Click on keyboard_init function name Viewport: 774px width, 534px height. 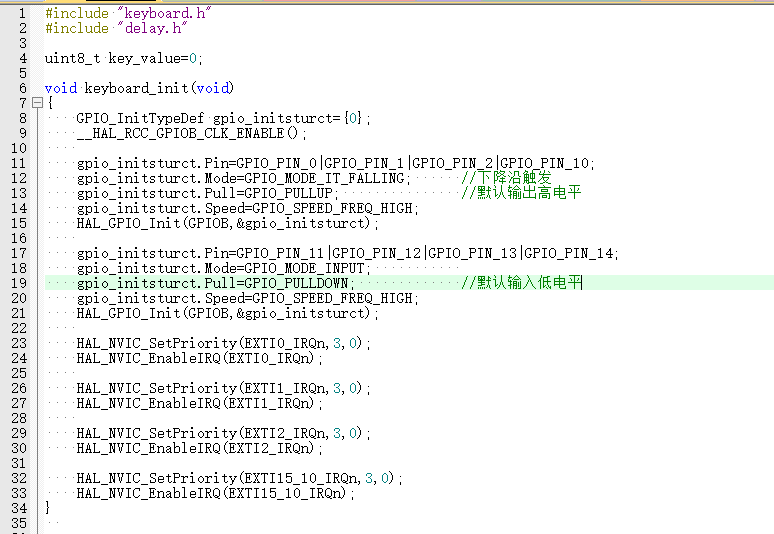[137, 88]
